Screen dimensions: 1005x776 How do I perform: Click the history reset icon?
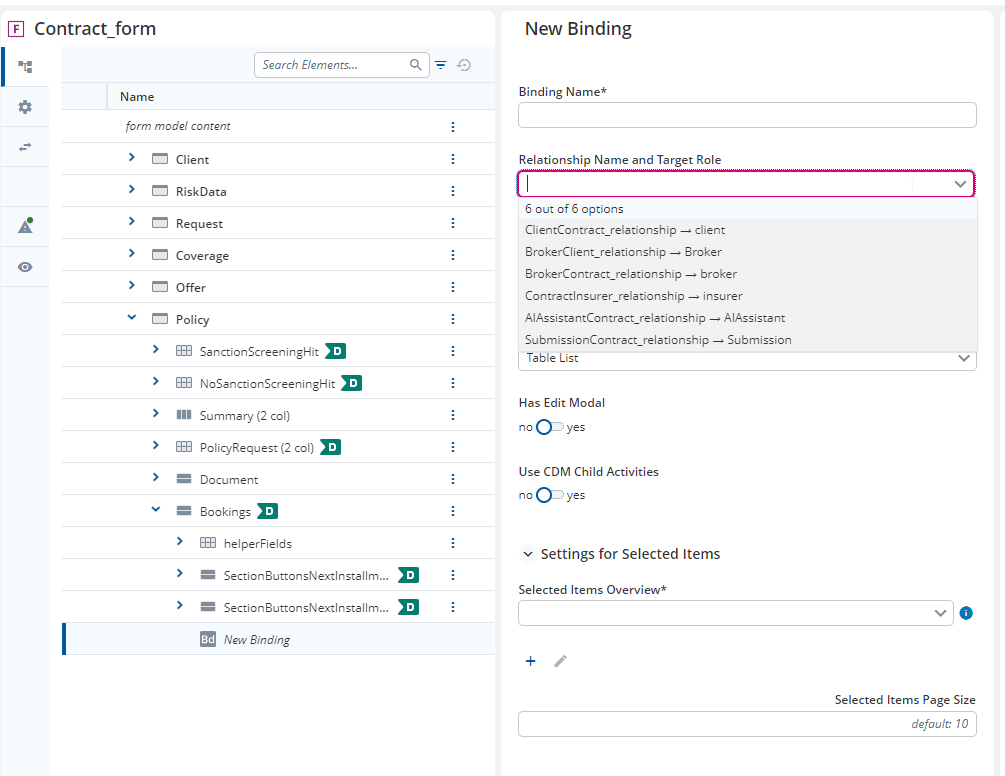coord(464,65)
